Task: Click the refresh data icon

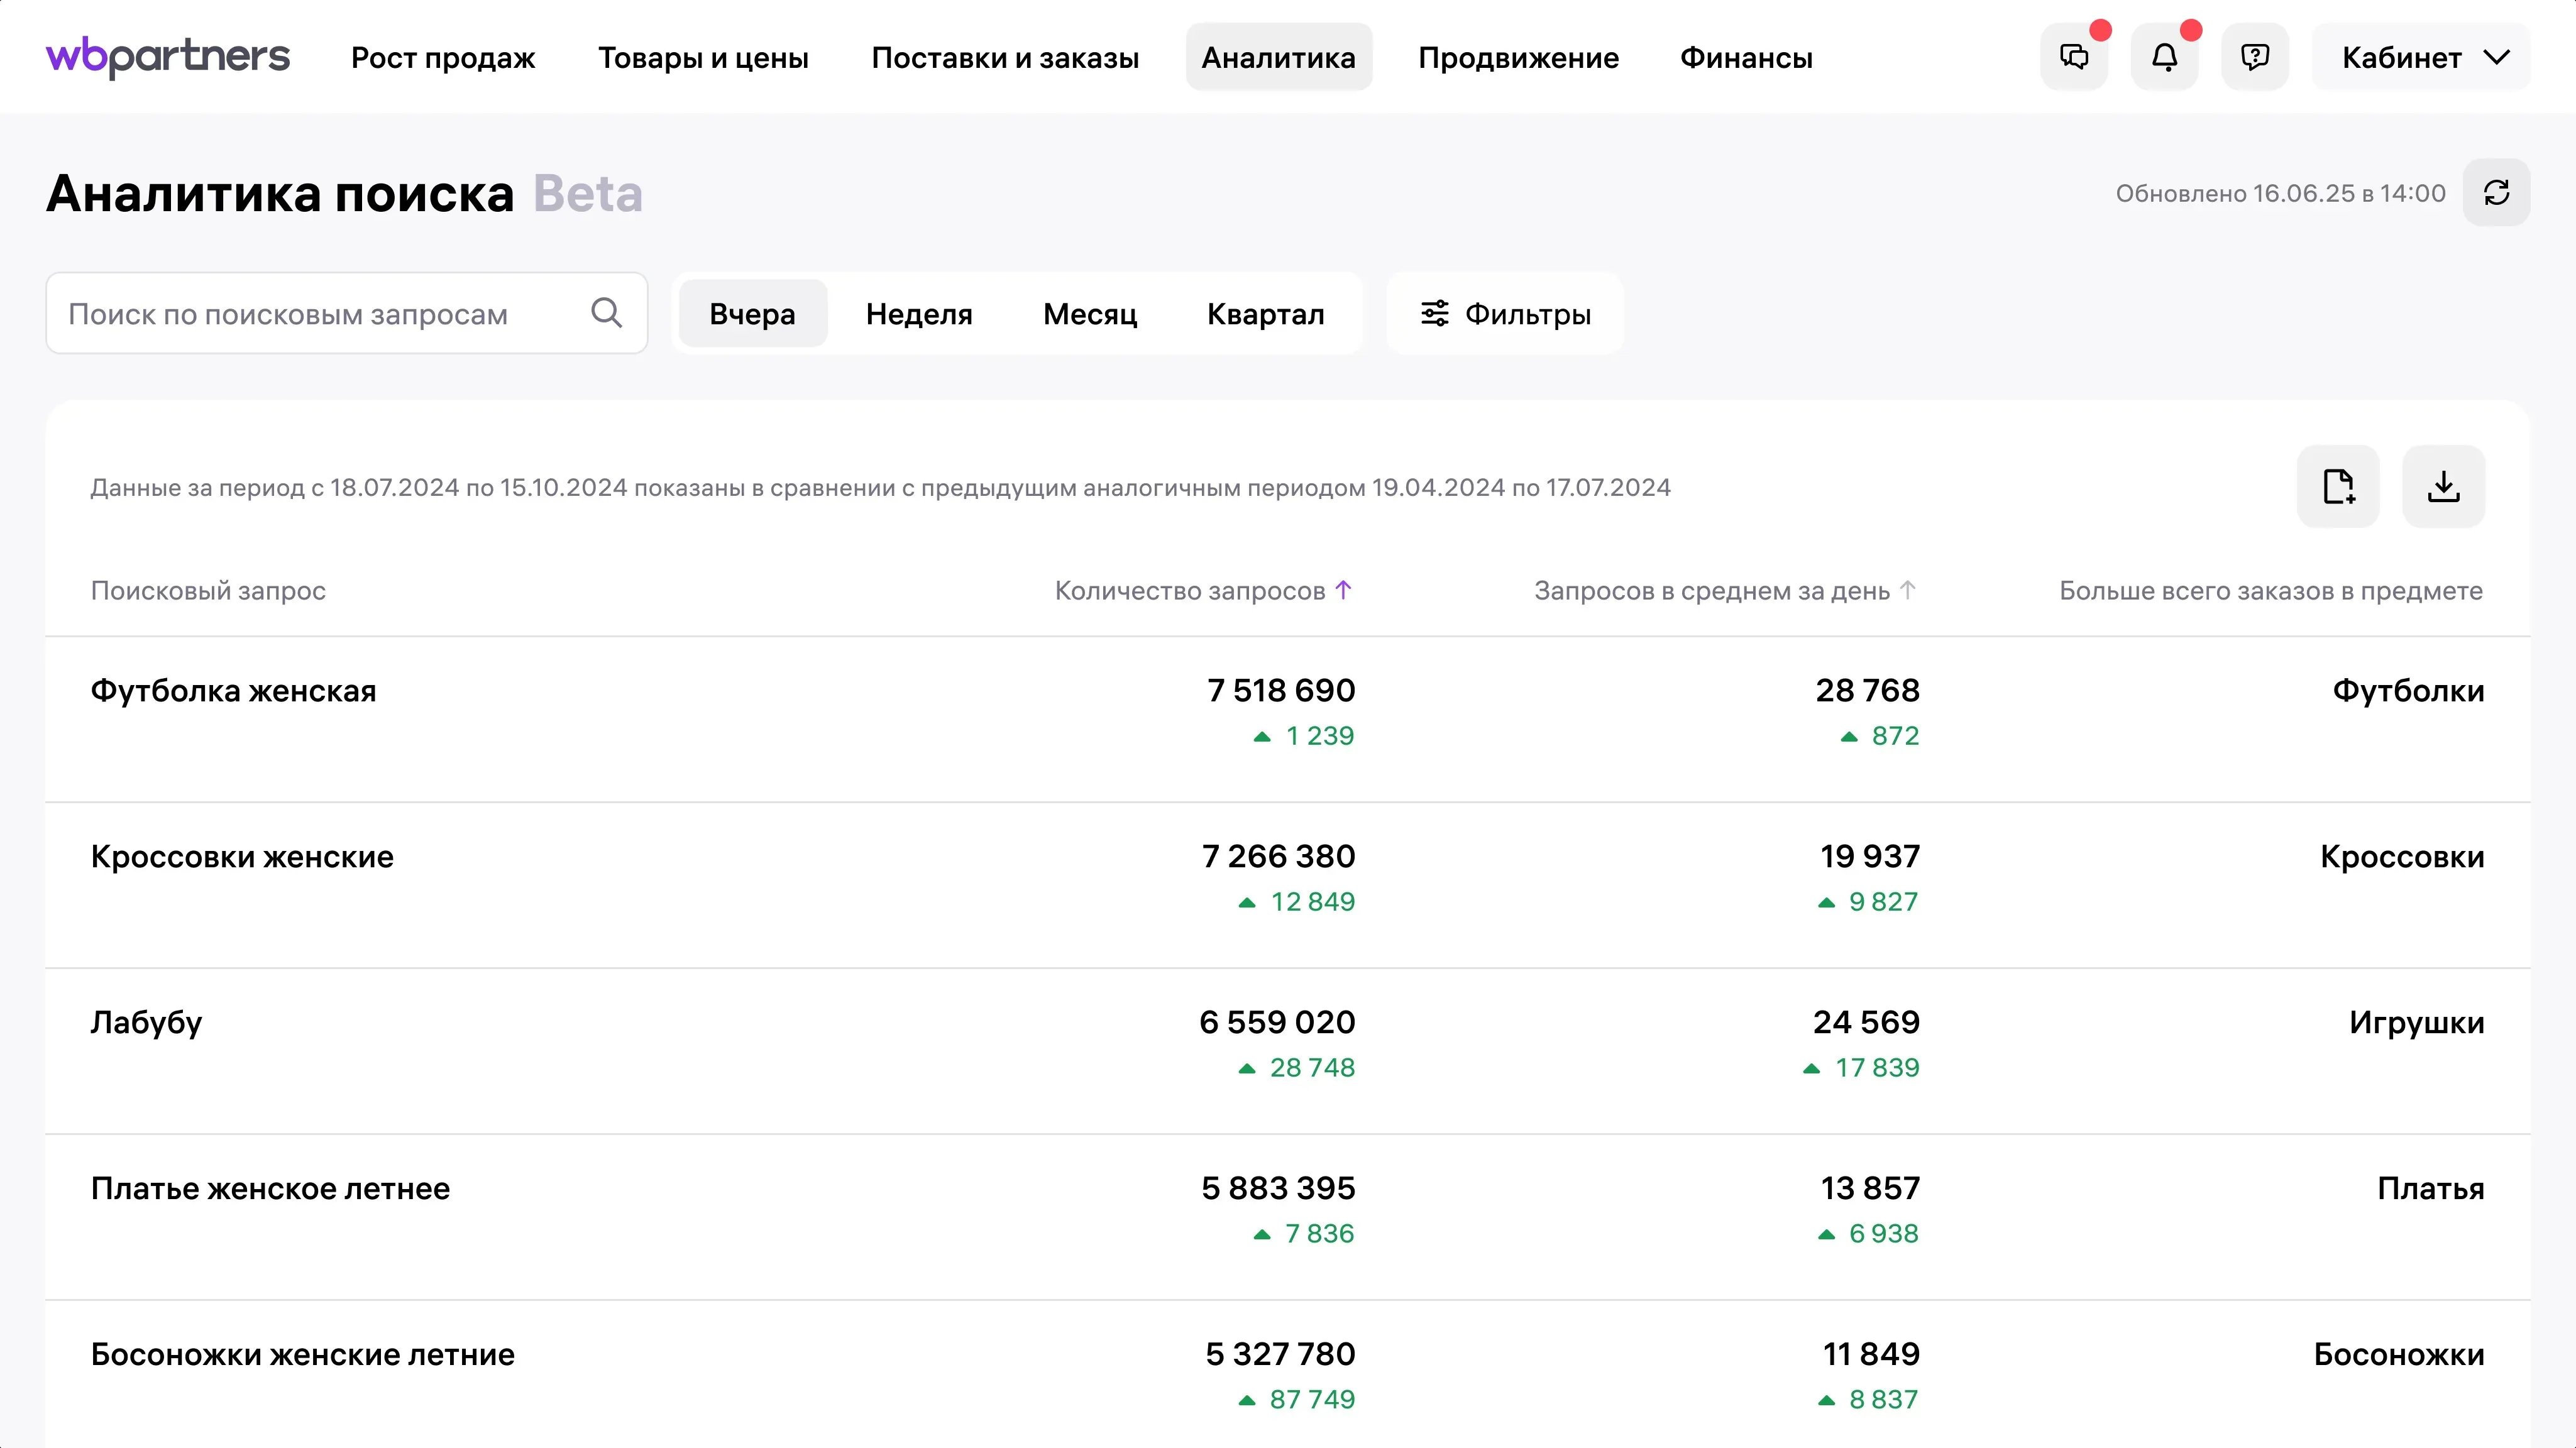Action: pyautogui.click(x=2496, y=192)
